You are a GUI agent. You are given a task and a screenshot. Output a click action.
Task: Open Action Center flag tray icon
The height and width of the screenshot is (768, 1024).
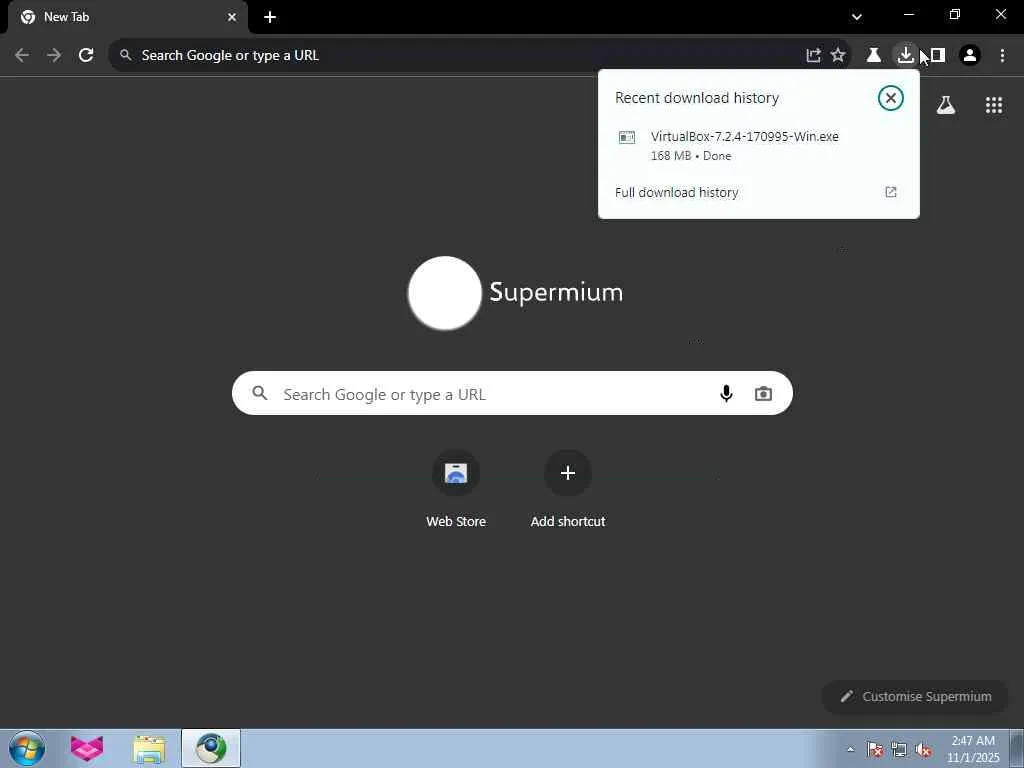click(x=874, y=749)
